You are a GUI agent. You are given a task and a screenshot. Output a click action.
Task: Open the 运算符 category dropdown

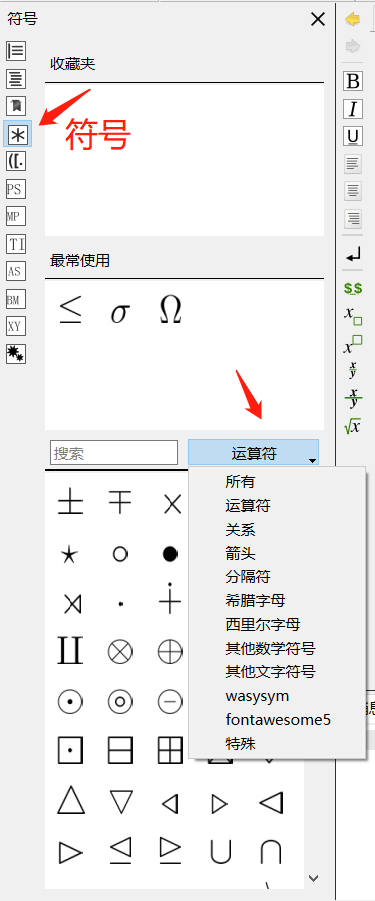coord(253,453)
